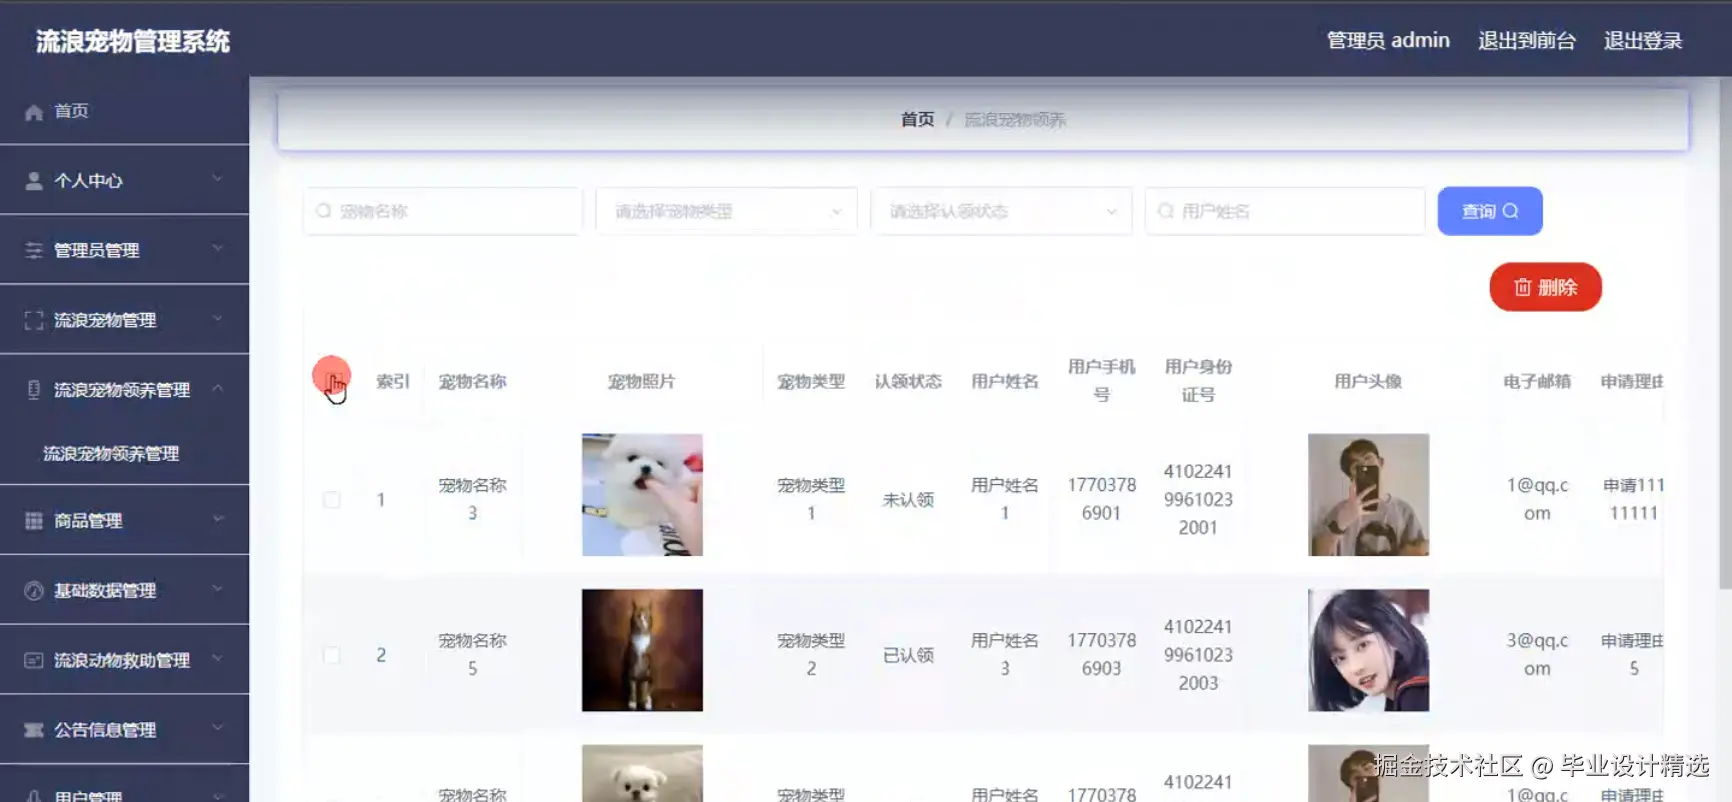The height and width of the screenshot is (802, 1732).
Task: Open the 个人中心 sidebar menu
Action: 124,180
